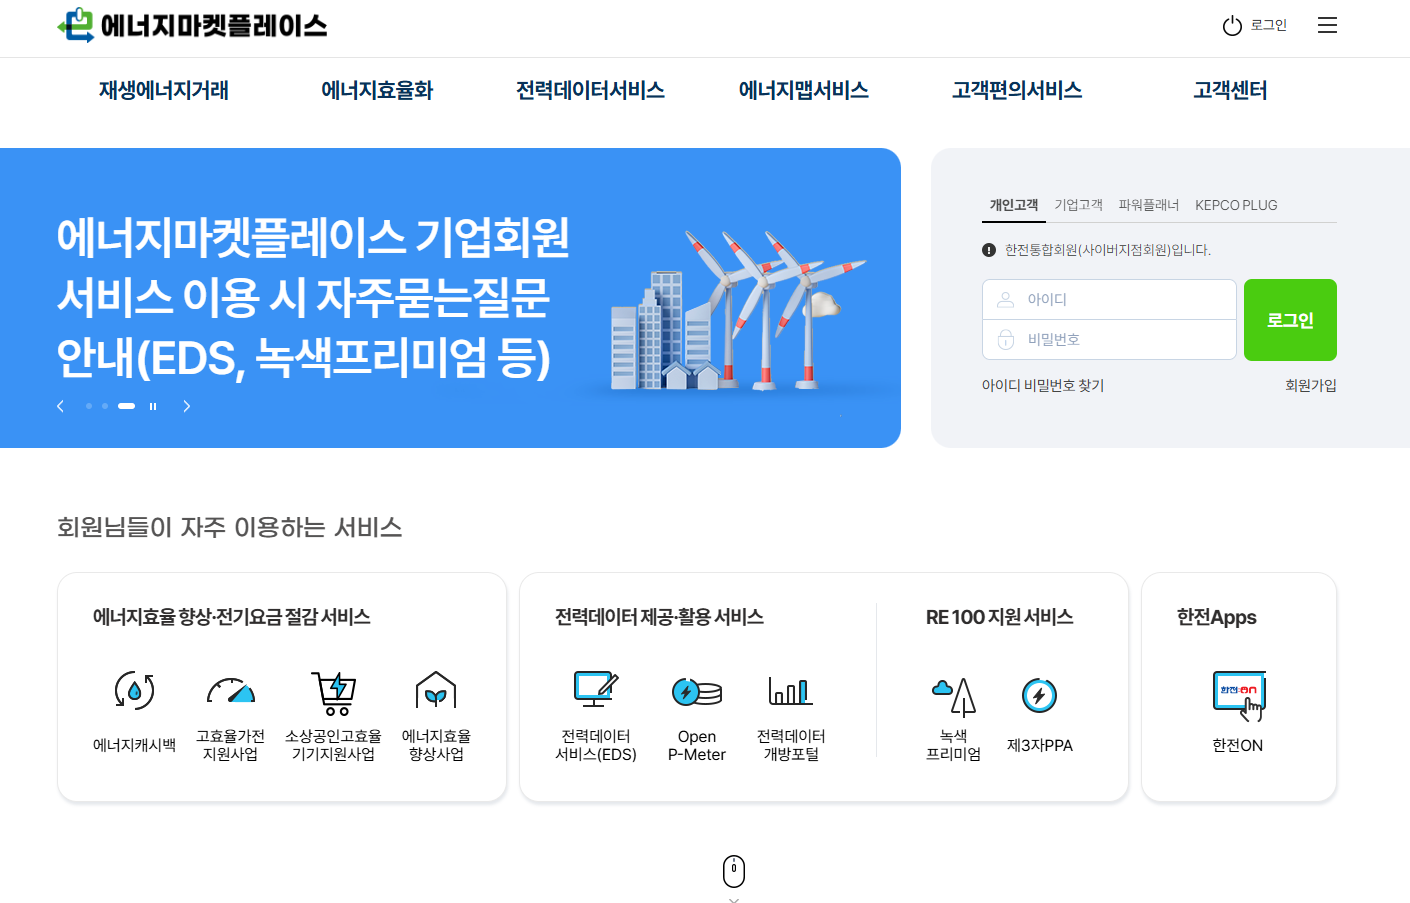Screen dimensions: 1410x903
Task: Click the mouse scroll-down indicator icon
Action: coord(734,871)
